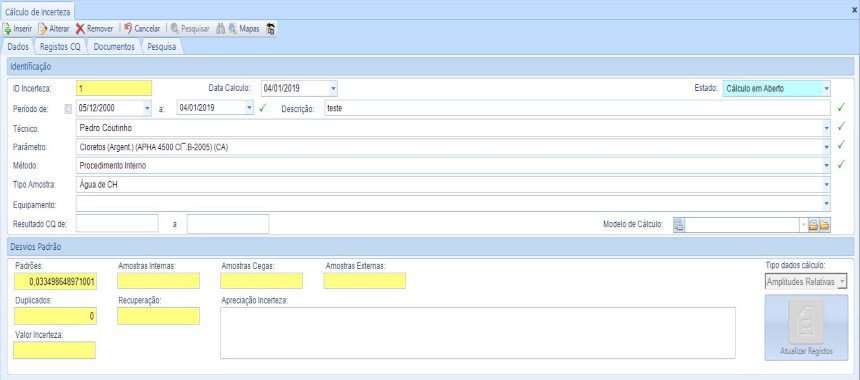
Task: Open the Documentos tab
Action: click(x=114, y=47)
